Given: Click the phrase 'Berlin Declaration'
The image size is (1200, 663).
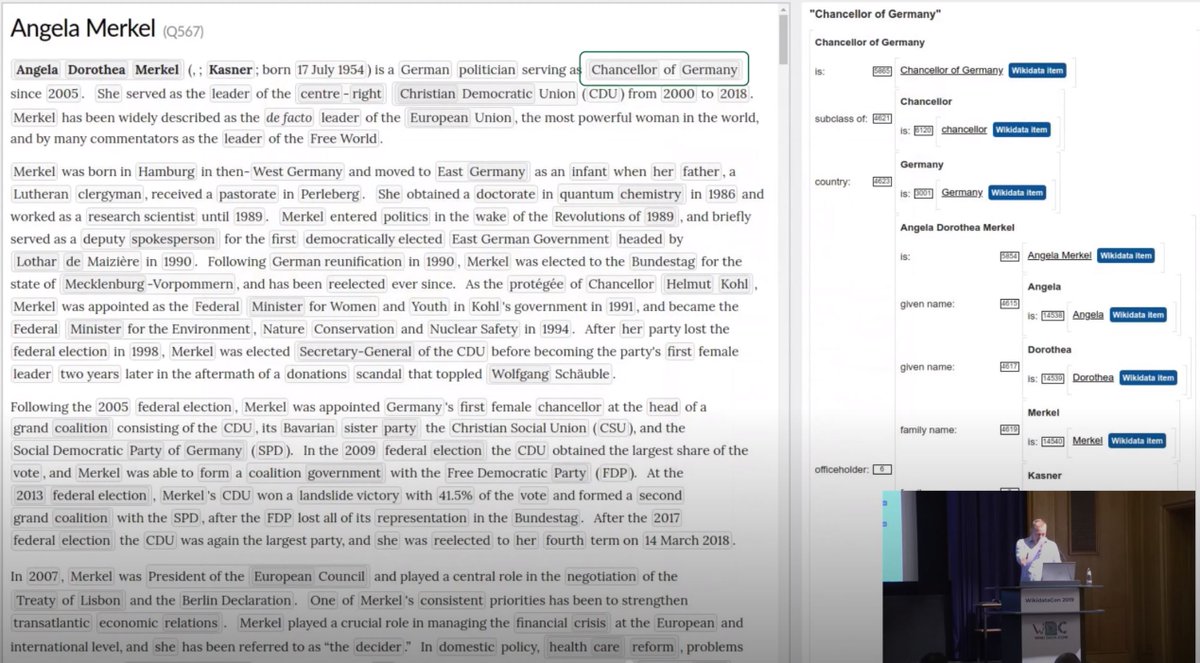Looking at the screenshot, I should tap(237, 601).
